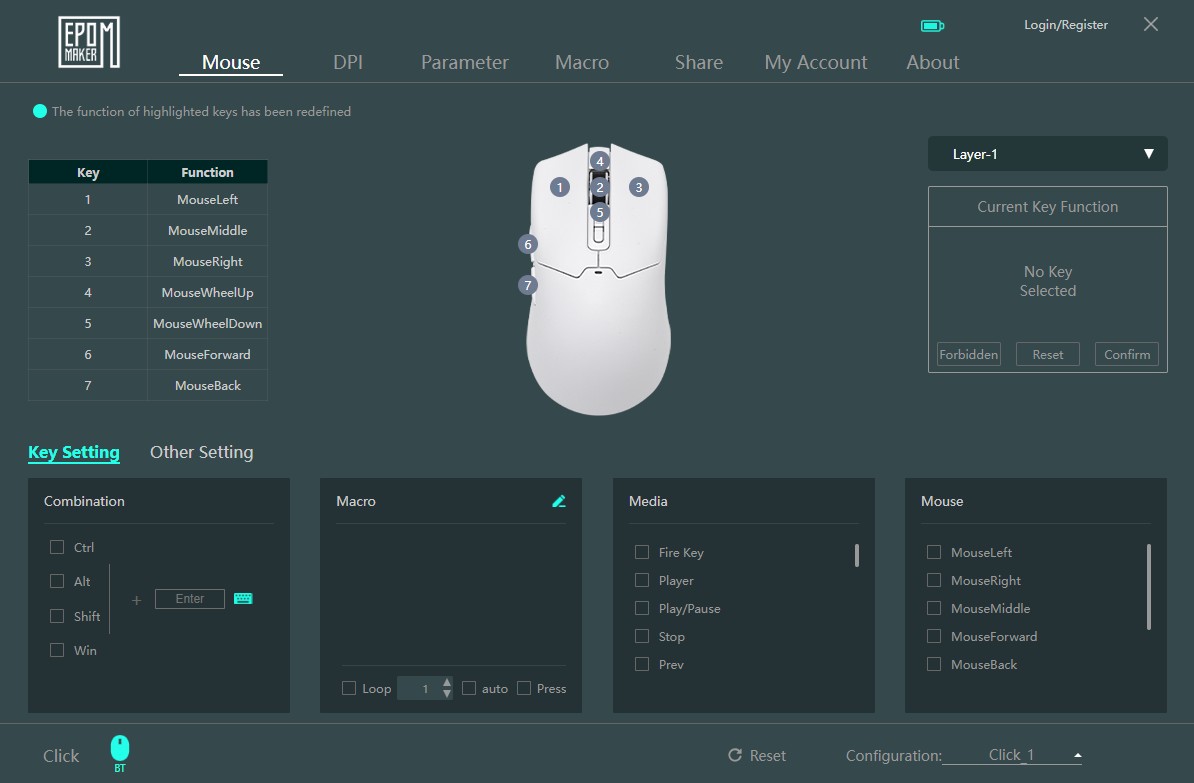Toggle the macro Press checkbox

click(x=524, y=688)
